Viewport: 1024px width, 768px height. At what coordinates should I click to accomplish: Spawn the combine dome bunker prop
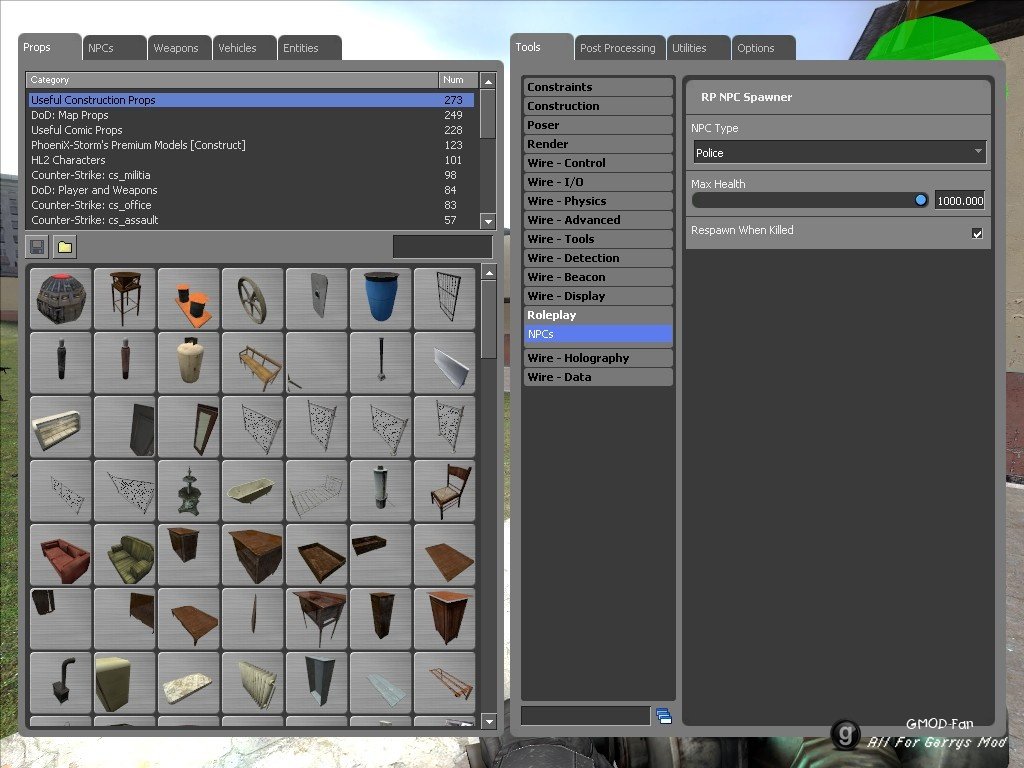(x=61, y=298)
